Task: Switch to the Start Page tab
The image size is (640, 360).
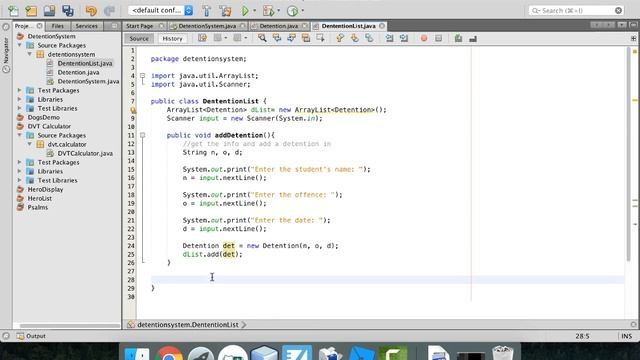Action: [140, 26]
